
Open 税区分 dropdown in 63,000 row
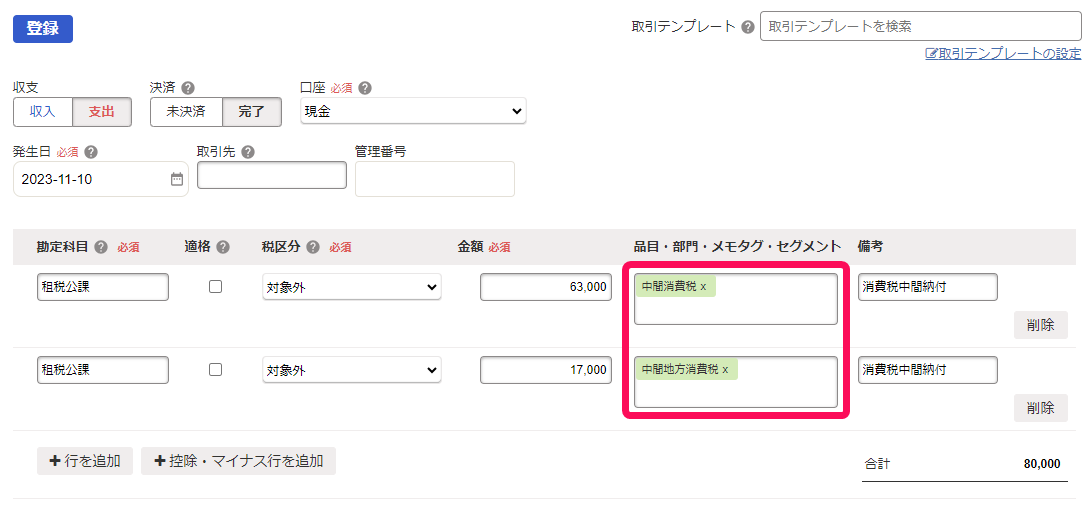tap(352, 287)
